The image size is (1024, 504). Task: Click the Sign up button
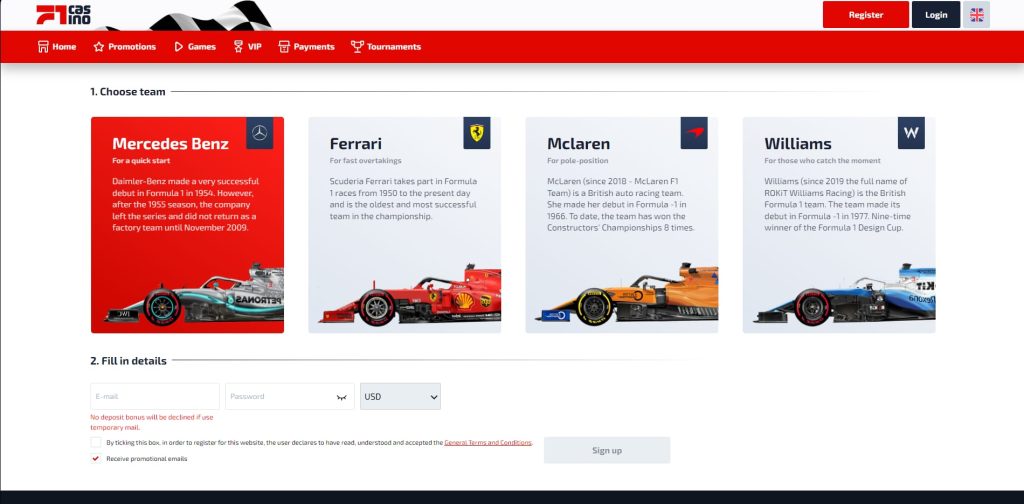(x=607, y=450)
